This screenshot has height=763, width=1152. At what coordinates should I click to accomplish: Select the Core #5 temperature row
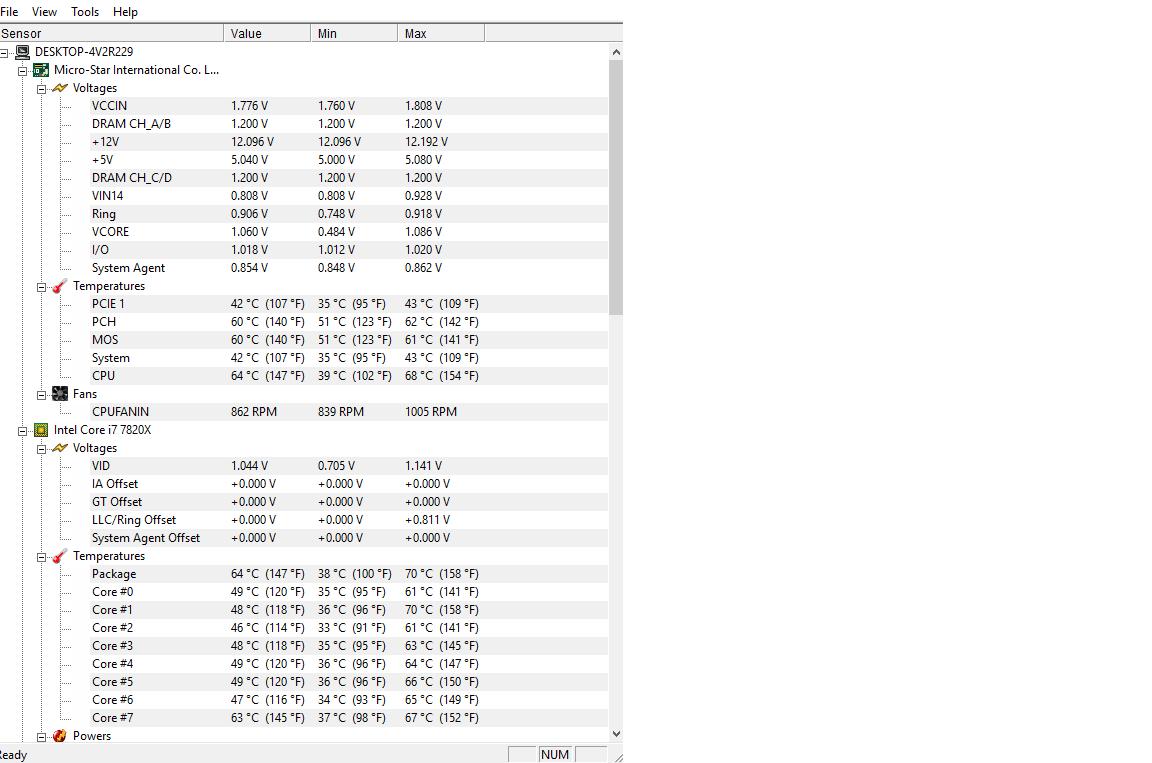(x=349, y=681)
